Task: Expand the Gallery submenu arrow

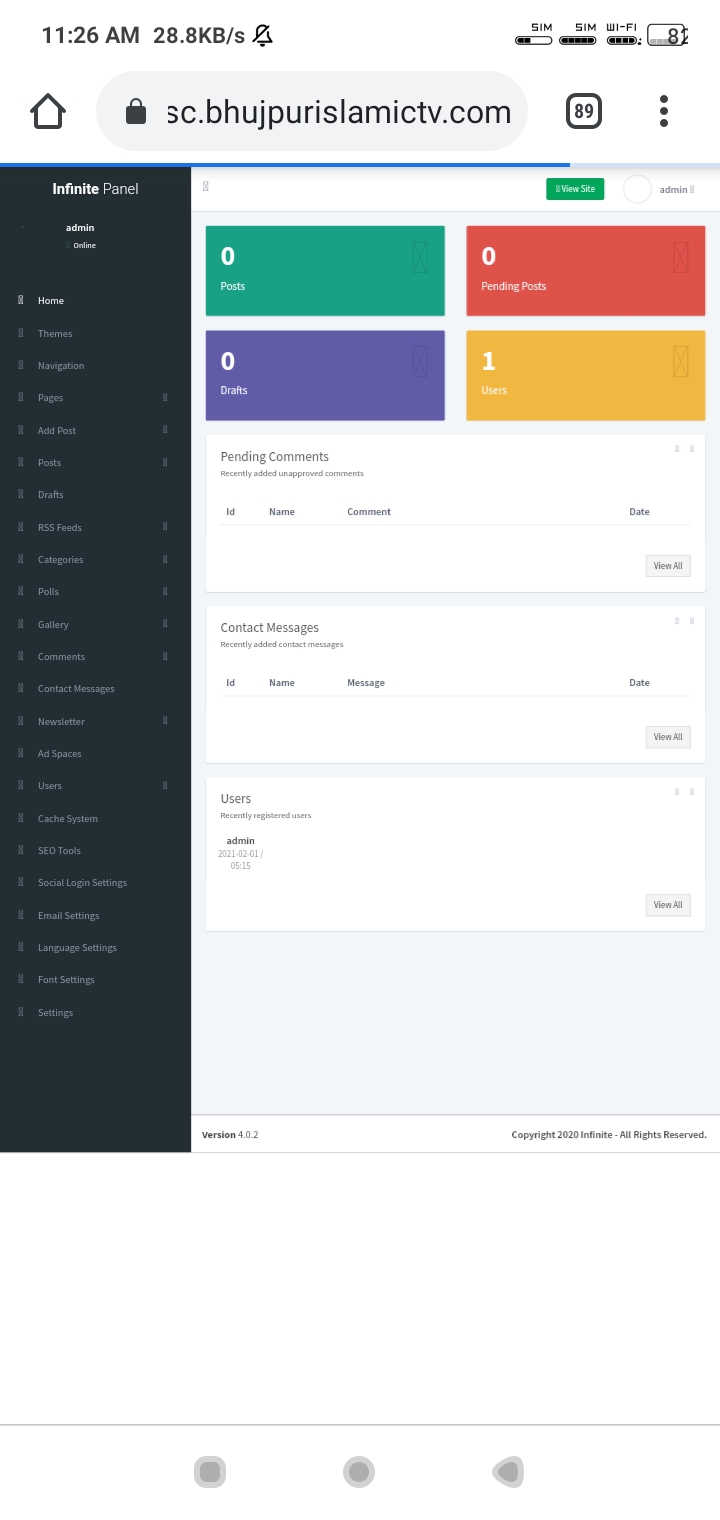Action: pos(165,624)
